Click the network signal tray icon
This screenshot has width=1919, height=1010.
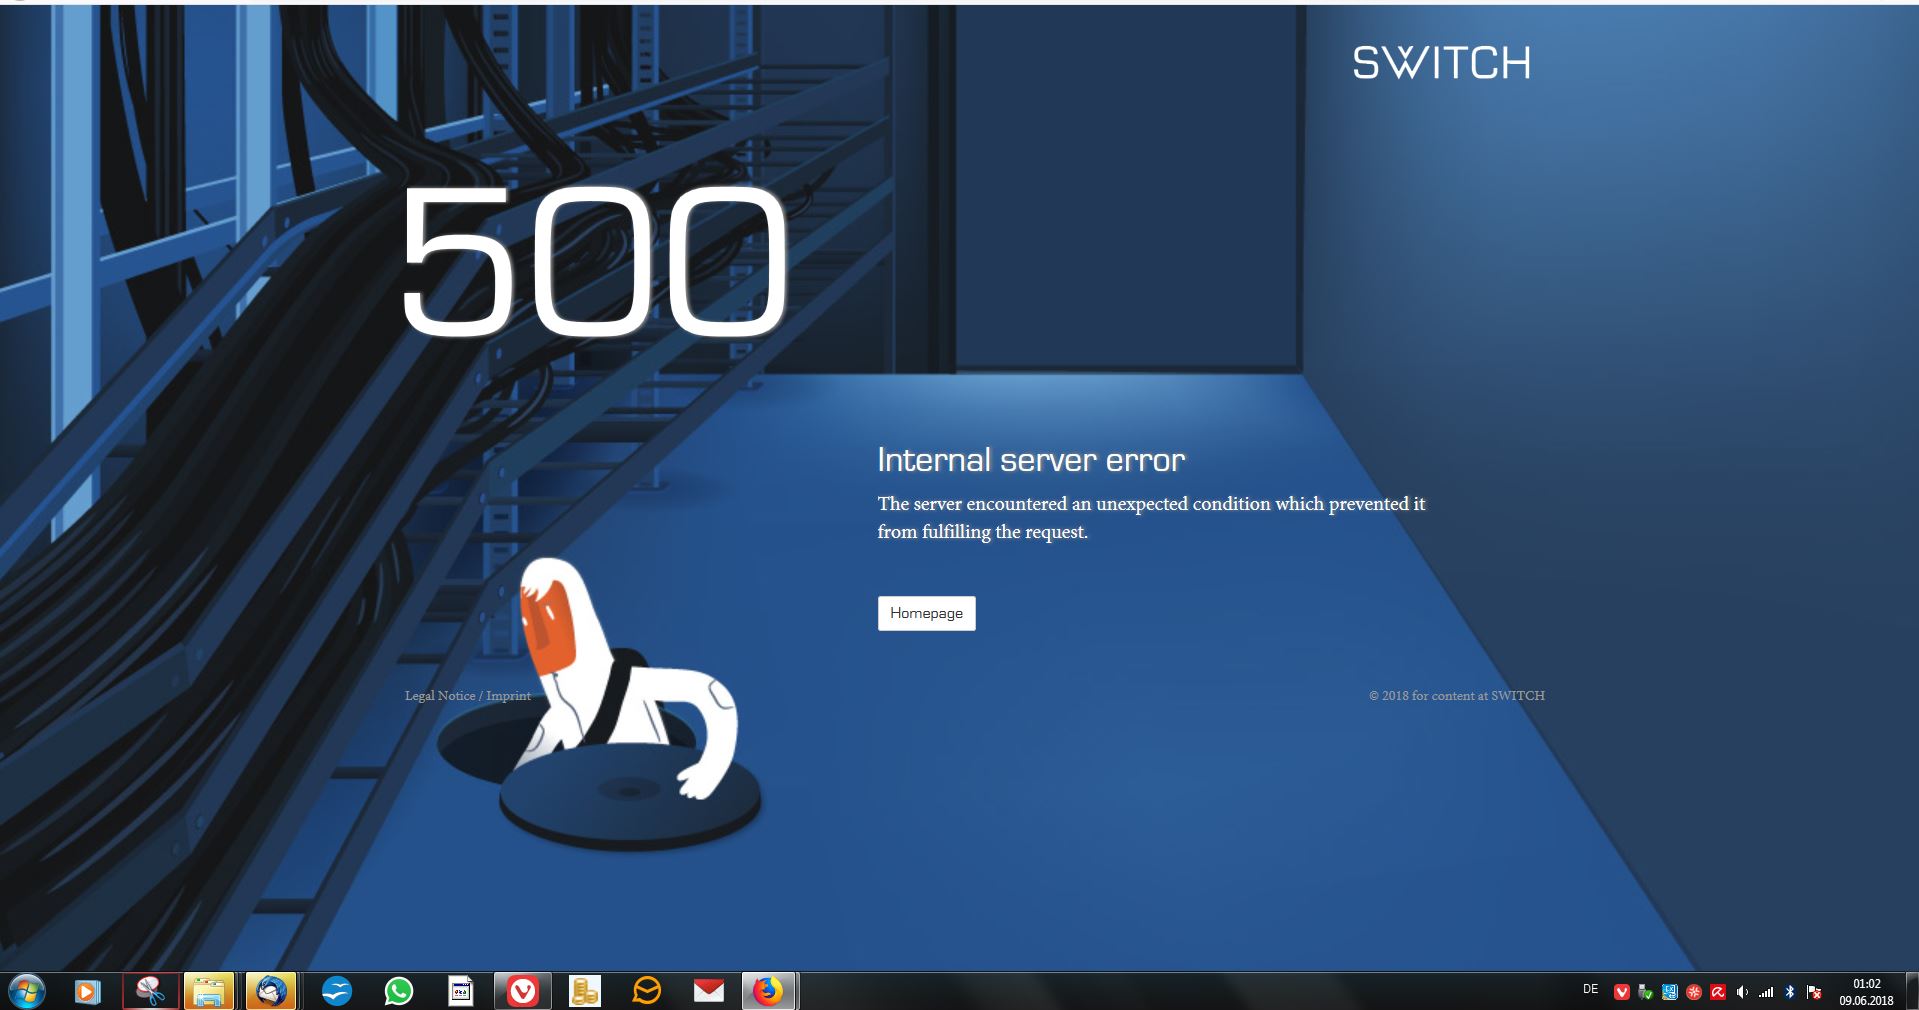(1766, 992)
